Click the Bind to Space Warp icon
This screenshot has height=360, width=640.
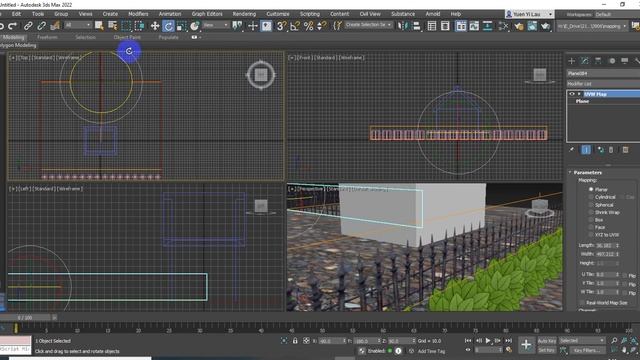point(55,26)
